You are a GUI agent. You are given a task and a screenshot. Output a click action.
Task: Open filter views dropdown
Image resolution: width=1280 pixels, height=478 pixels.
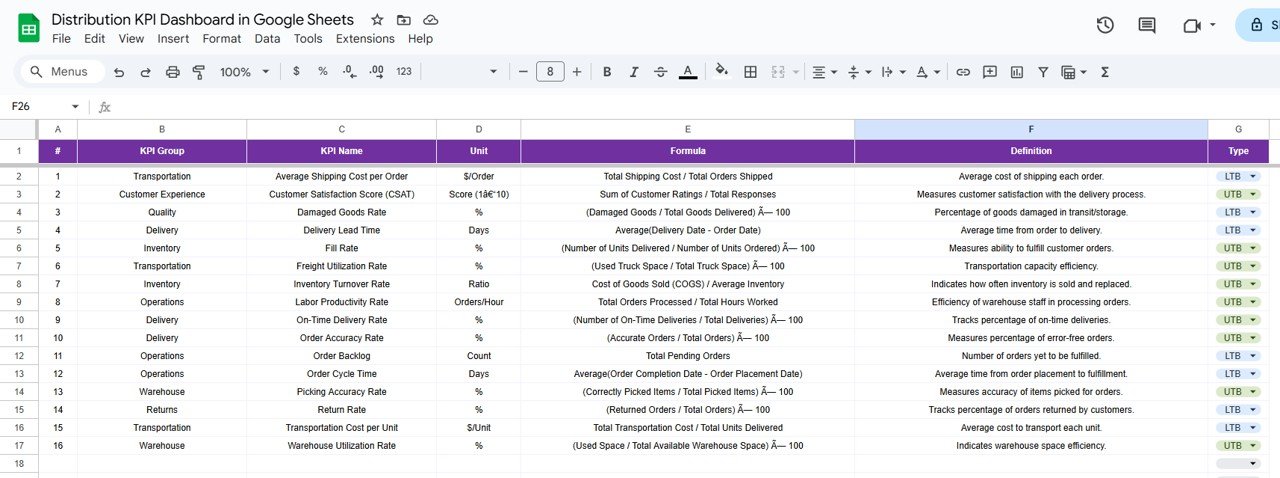(1074, 72)
